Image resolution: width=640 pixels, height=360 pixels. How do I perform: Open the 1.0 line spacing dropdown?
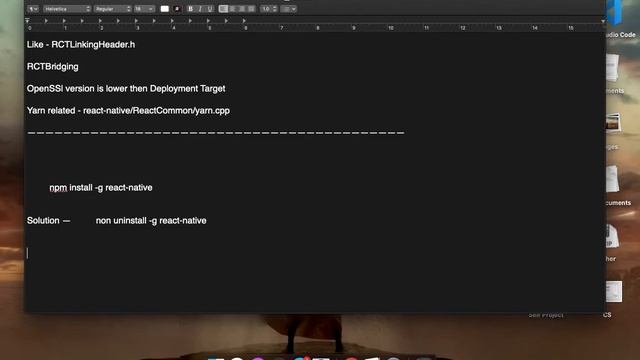269,9
